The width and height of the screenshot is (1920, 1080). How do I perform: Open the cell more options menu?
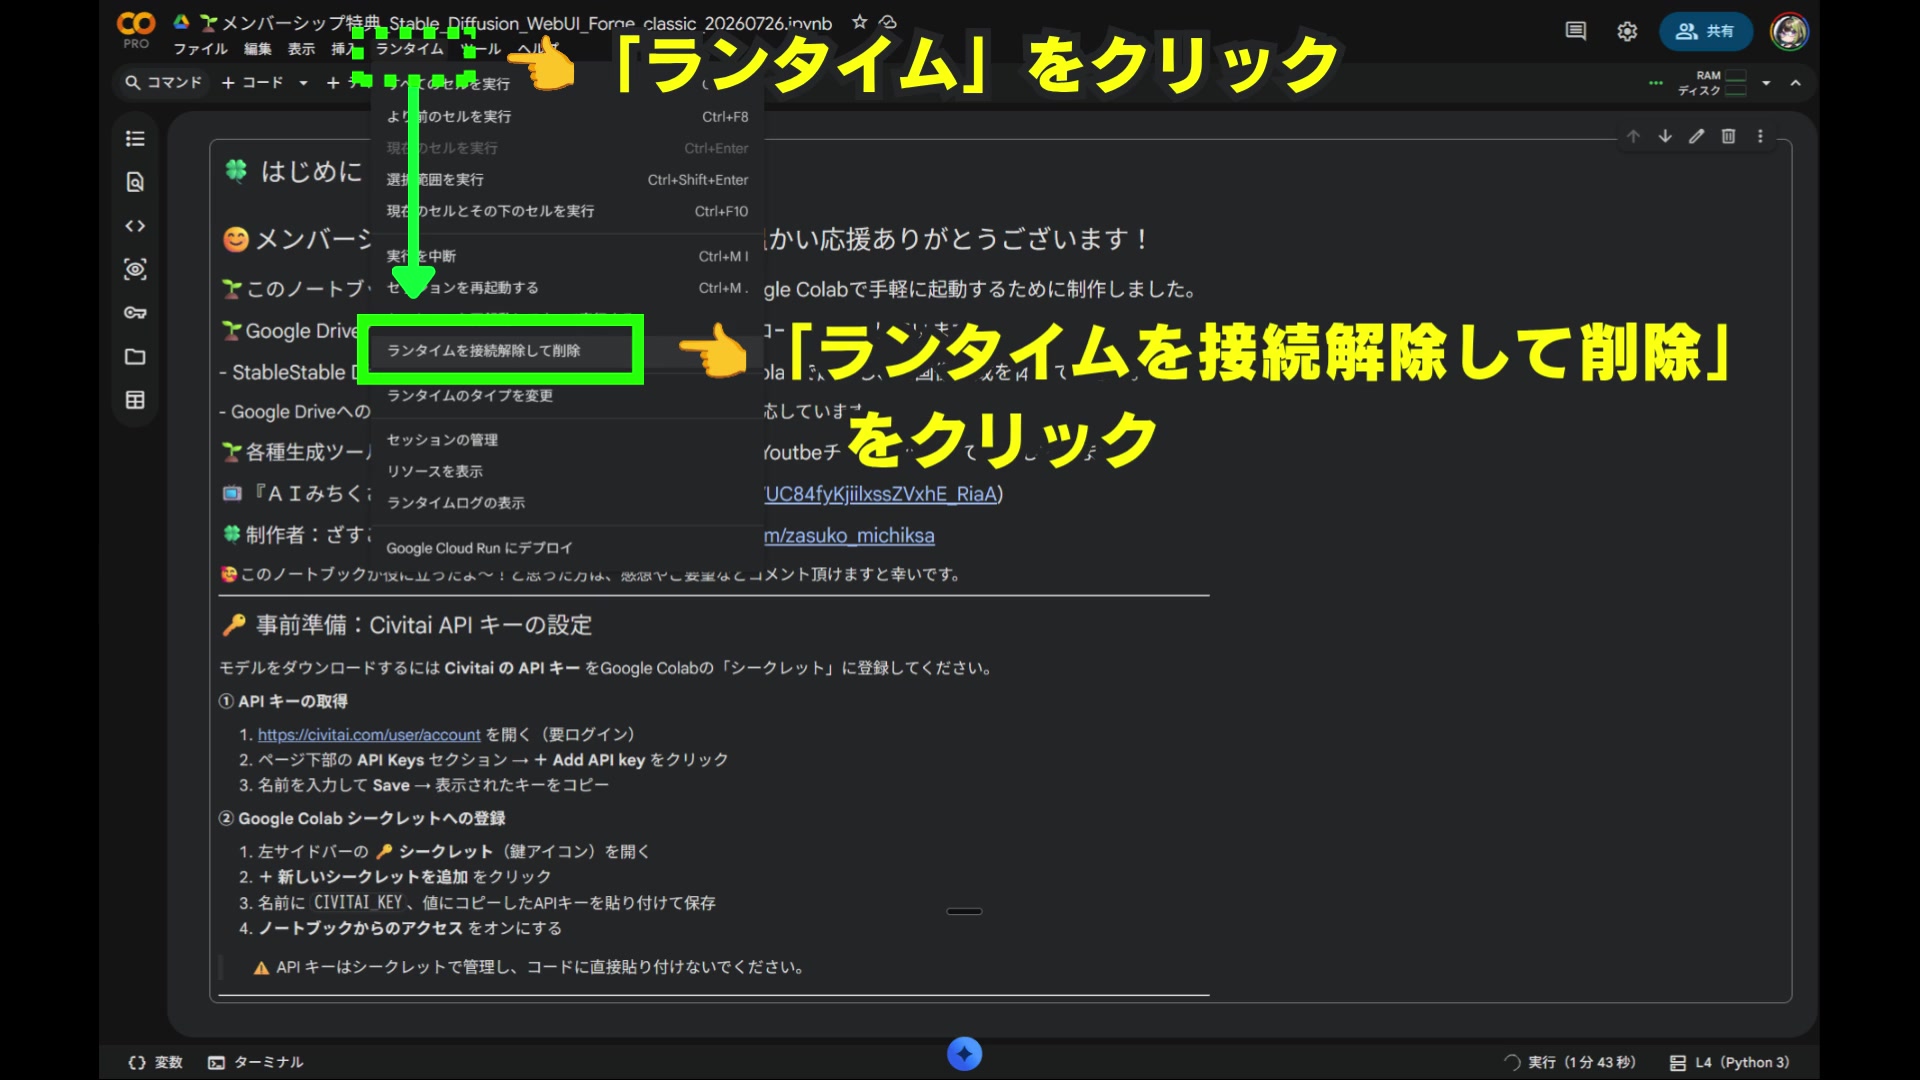pos(1760,136)
